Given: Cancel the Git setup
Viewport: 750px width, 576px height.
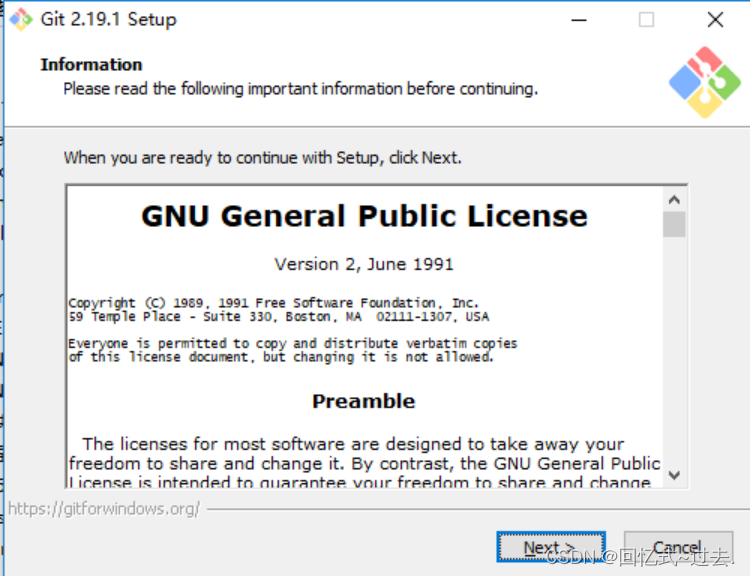Looking at the screenshot, I should (678, 547).
